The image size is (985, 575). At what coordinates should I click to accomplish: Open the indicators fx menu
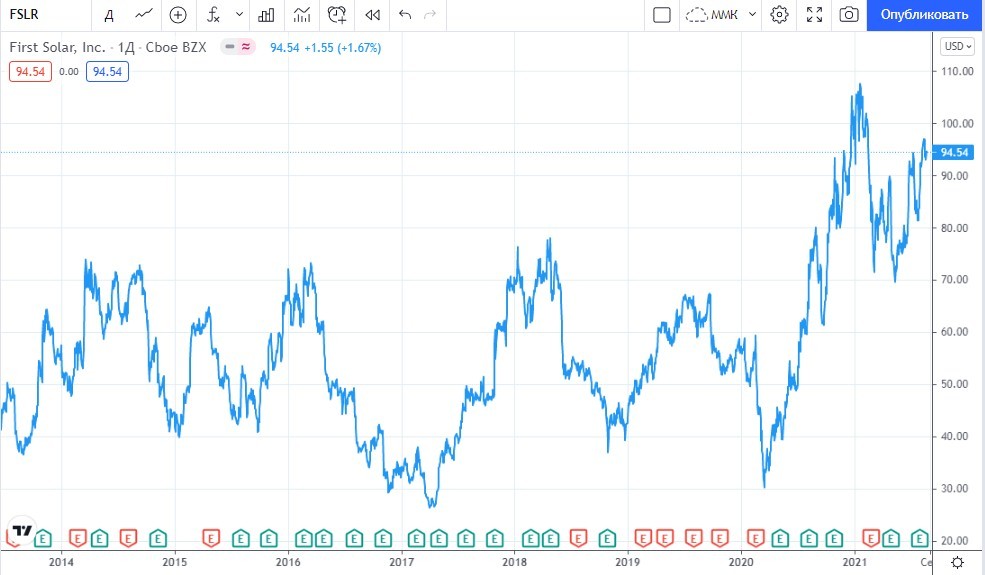click(213, 15)
